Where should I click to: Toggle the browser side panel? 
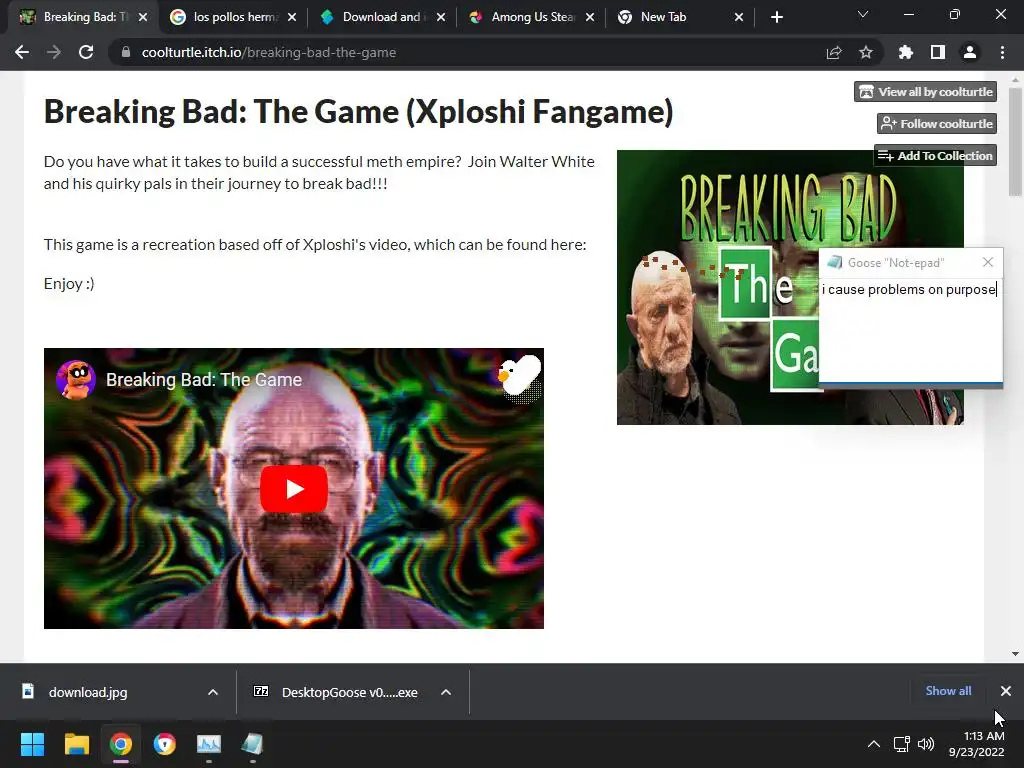tap(938, 52)
